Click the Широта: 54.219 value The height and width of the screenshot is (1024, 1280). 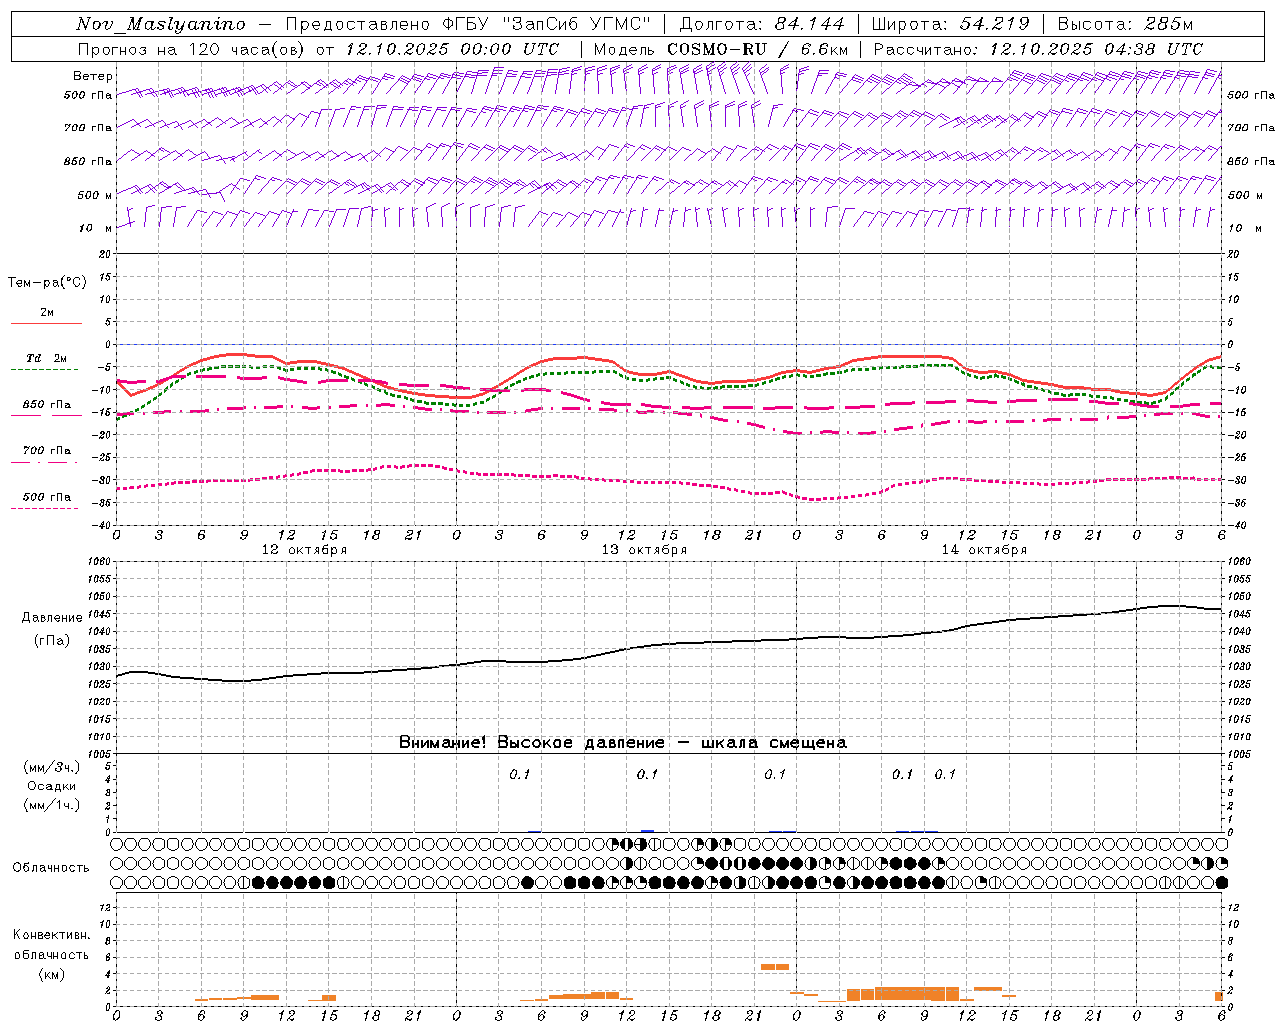(951, 24)
